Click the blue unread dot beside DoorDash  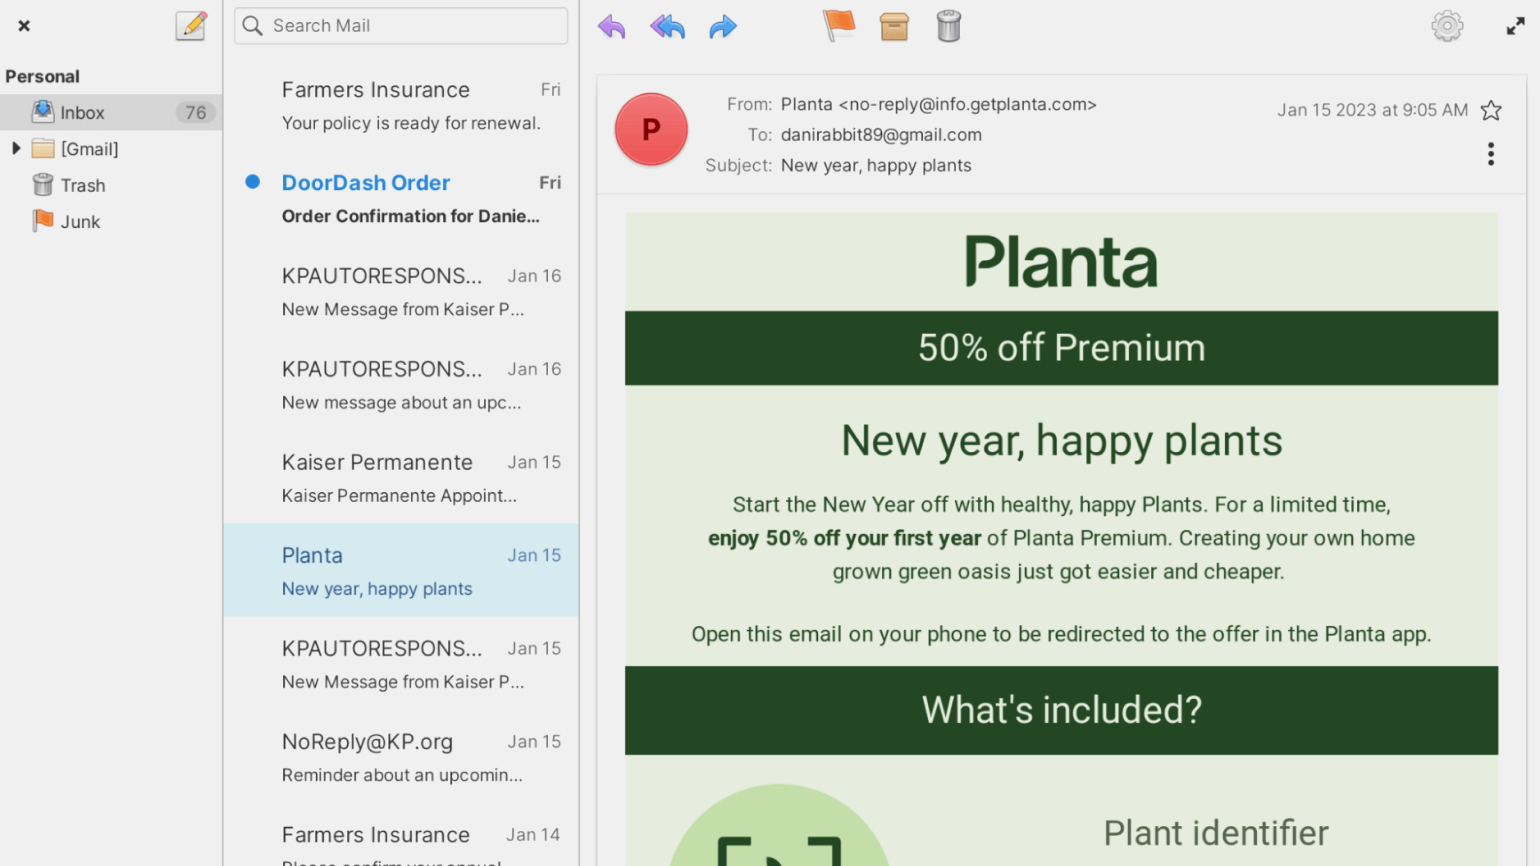pyautogui.click(x=253, y=182)
